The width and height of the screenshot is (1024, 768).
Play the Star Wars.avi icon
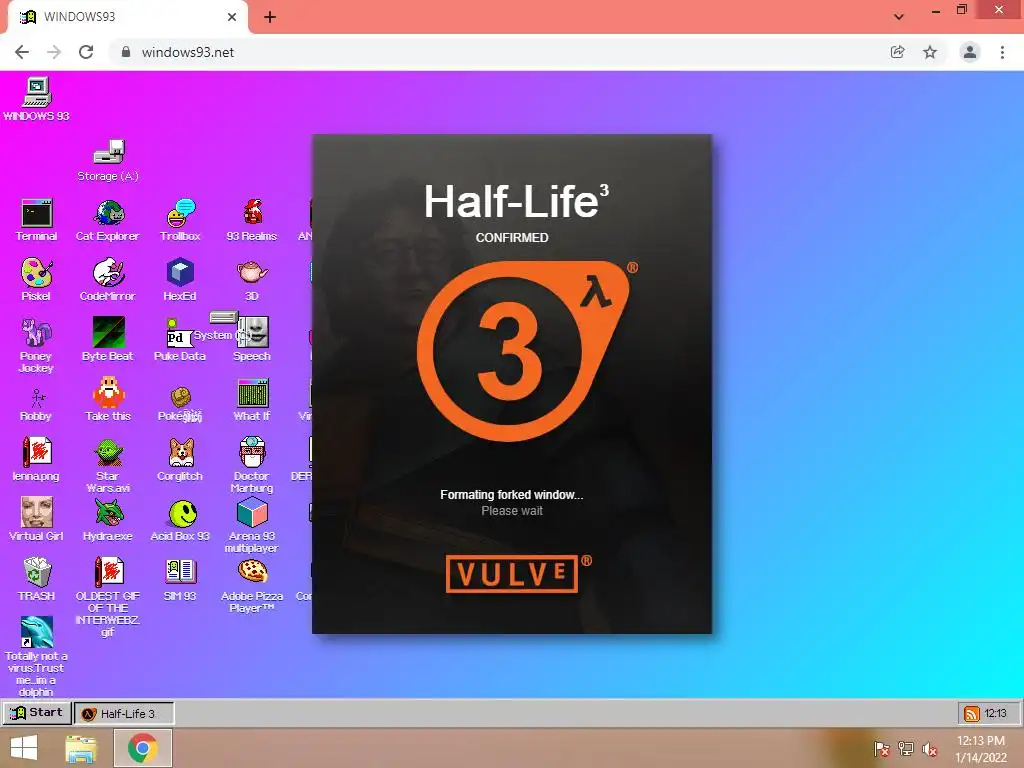[x=108, y=465]
